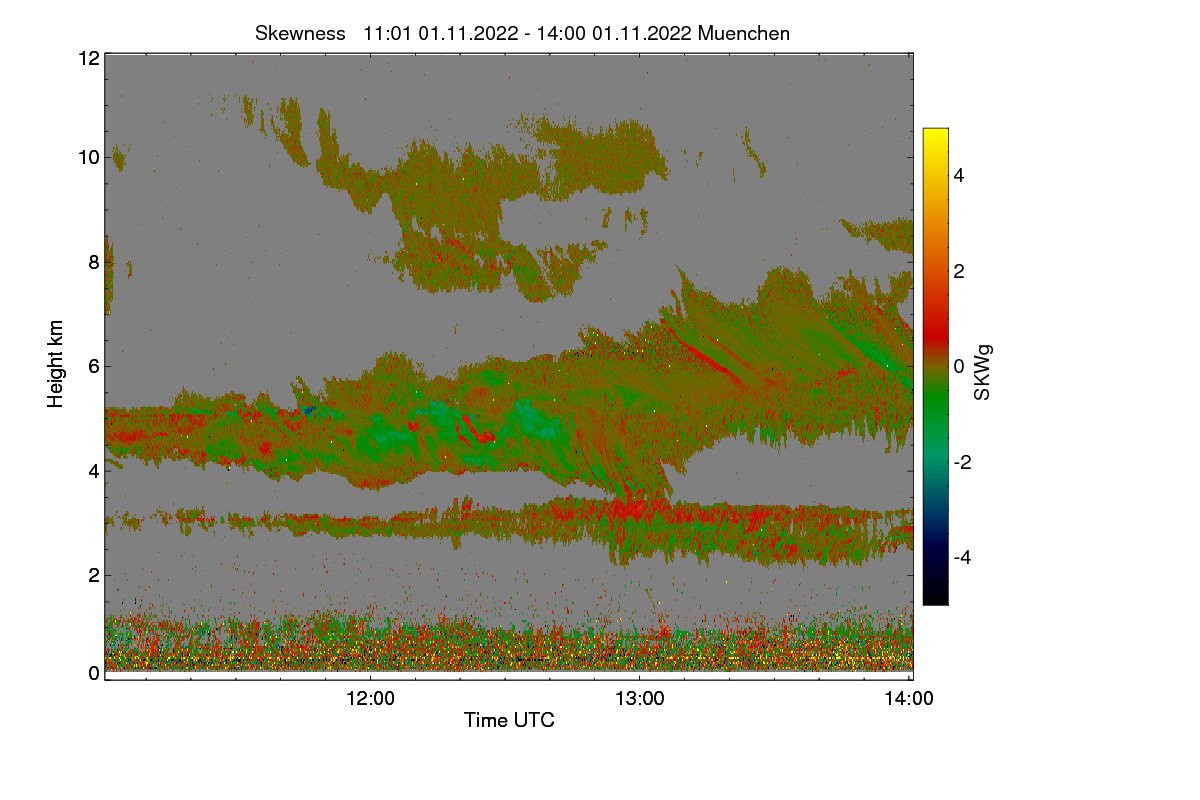Click the black bottom of the colorbar
1200x800 pixels.
pyautogui.click(x=935, y=595)
